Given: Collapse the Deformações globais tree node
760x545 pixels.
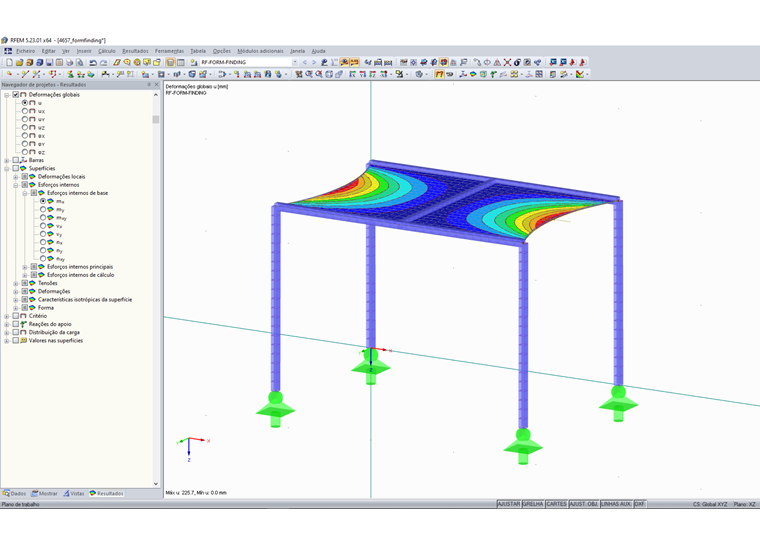Looking at the screenshot, I should pyautogui.click(x=7, y=95).
